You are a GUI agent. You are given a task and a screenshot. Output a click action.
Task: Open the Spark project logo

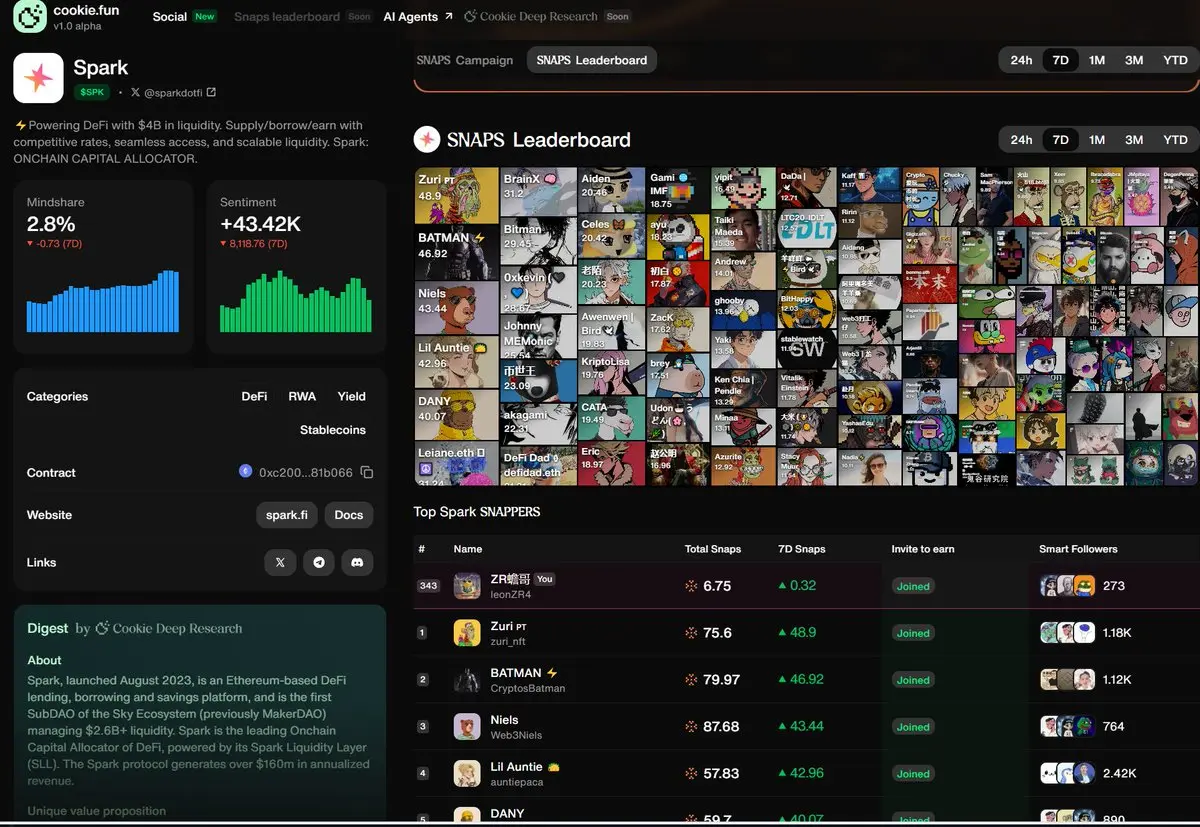click(x=38, y=78)
